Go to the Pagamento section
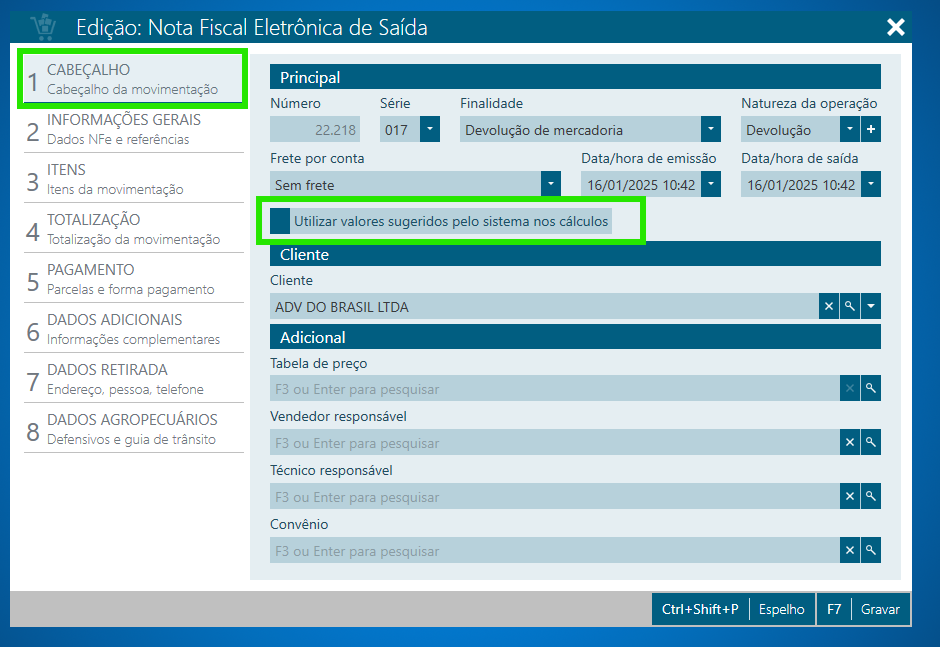Screen dimensions: 940x647 tap(132, 278)
